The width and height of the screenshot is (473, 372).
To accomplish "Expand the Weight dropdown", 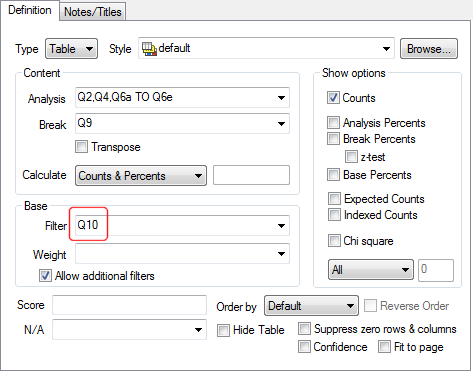I will pyautogui.click(x=281, y=254).
